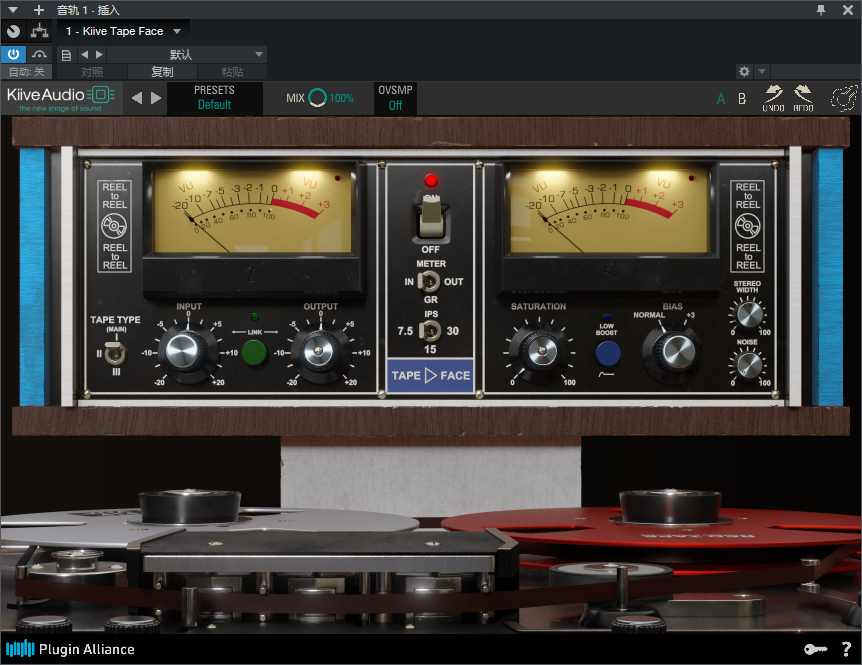862x665 pixels.
Task: Flip the ON/OFF tape power switch
Action: coord(430,218)
